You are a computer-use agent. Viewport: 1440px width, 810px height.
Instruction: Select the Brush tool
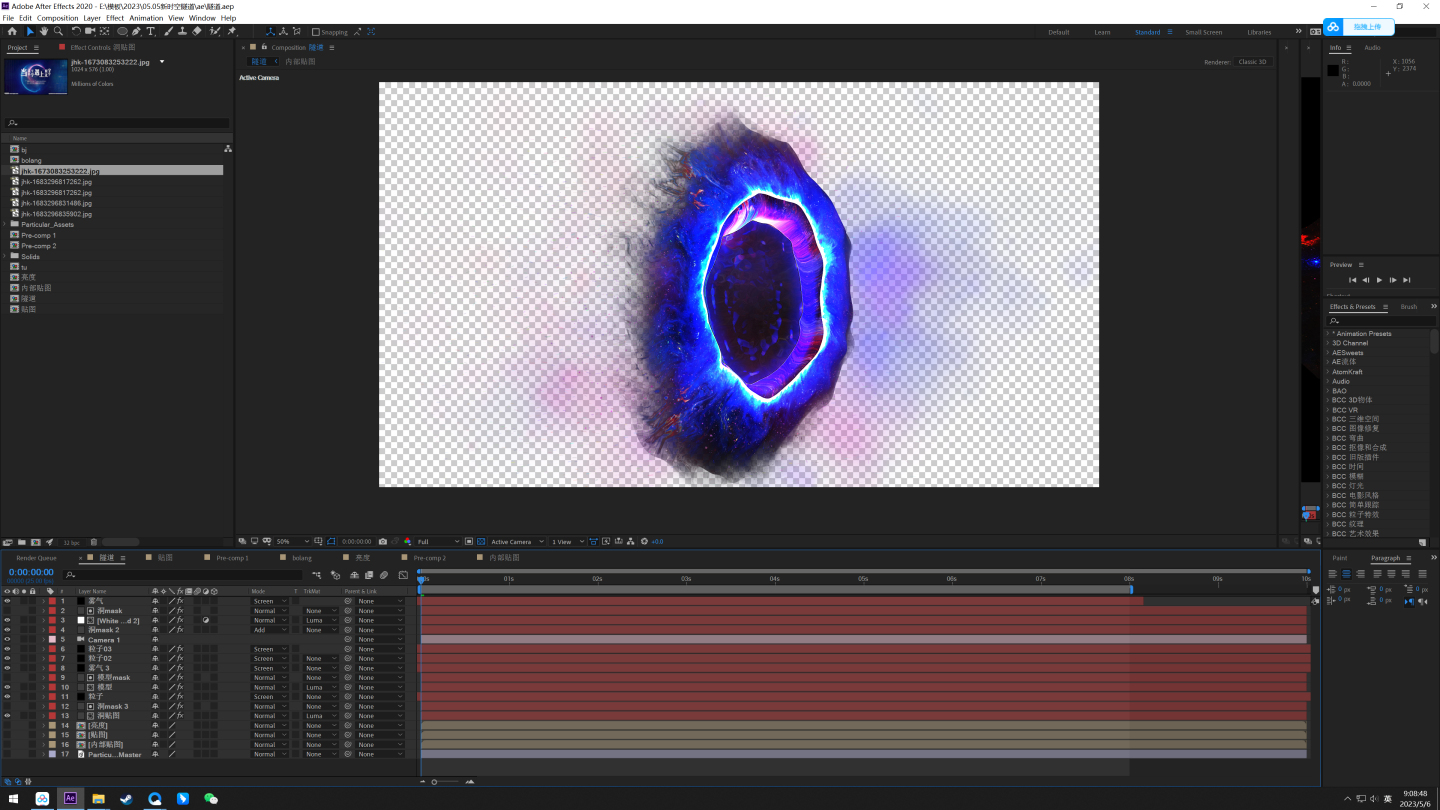[168, 31]
